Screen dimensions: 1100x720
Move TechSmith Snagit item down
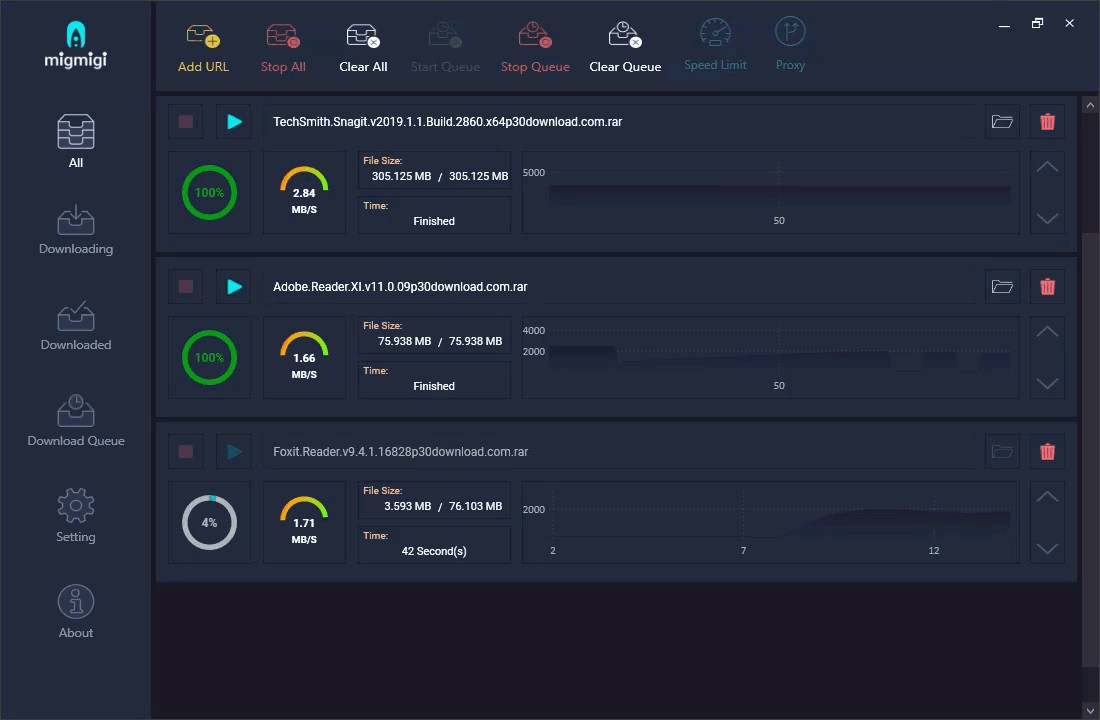pyautogui.click(x=1047, y=219)
